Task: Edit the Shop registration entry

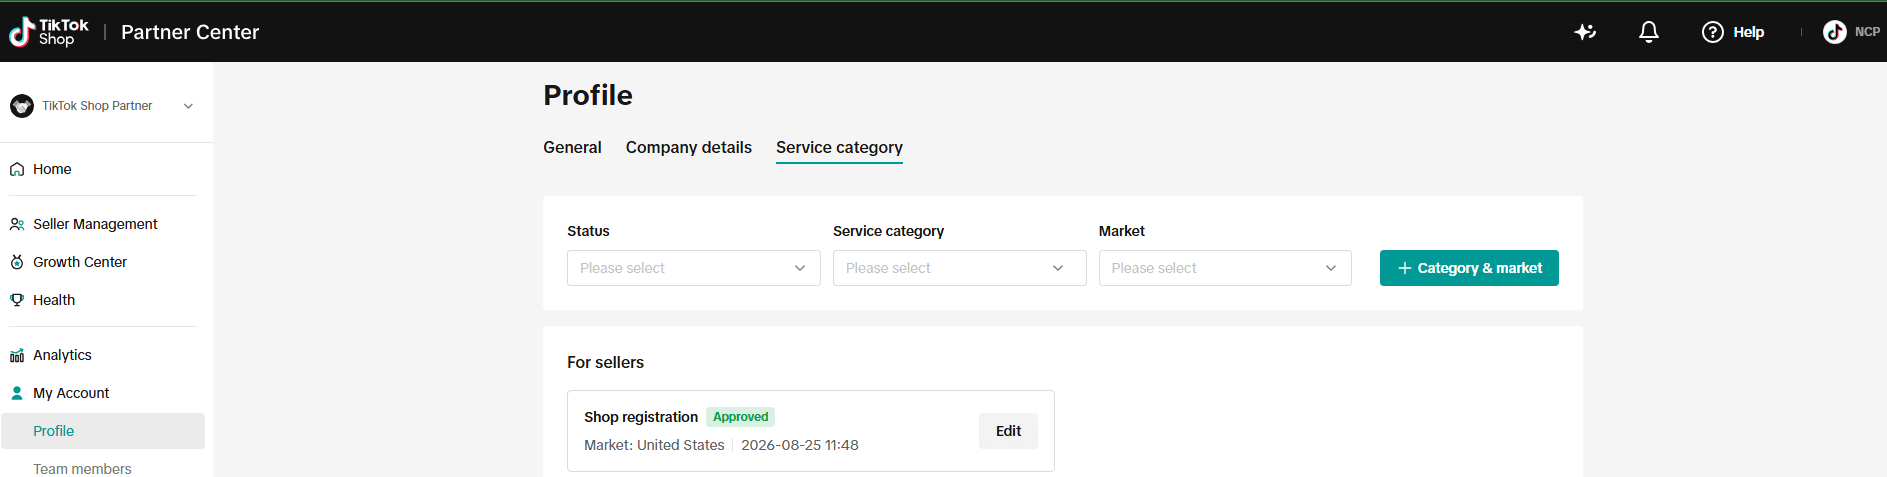Action: coord(1008,431)
